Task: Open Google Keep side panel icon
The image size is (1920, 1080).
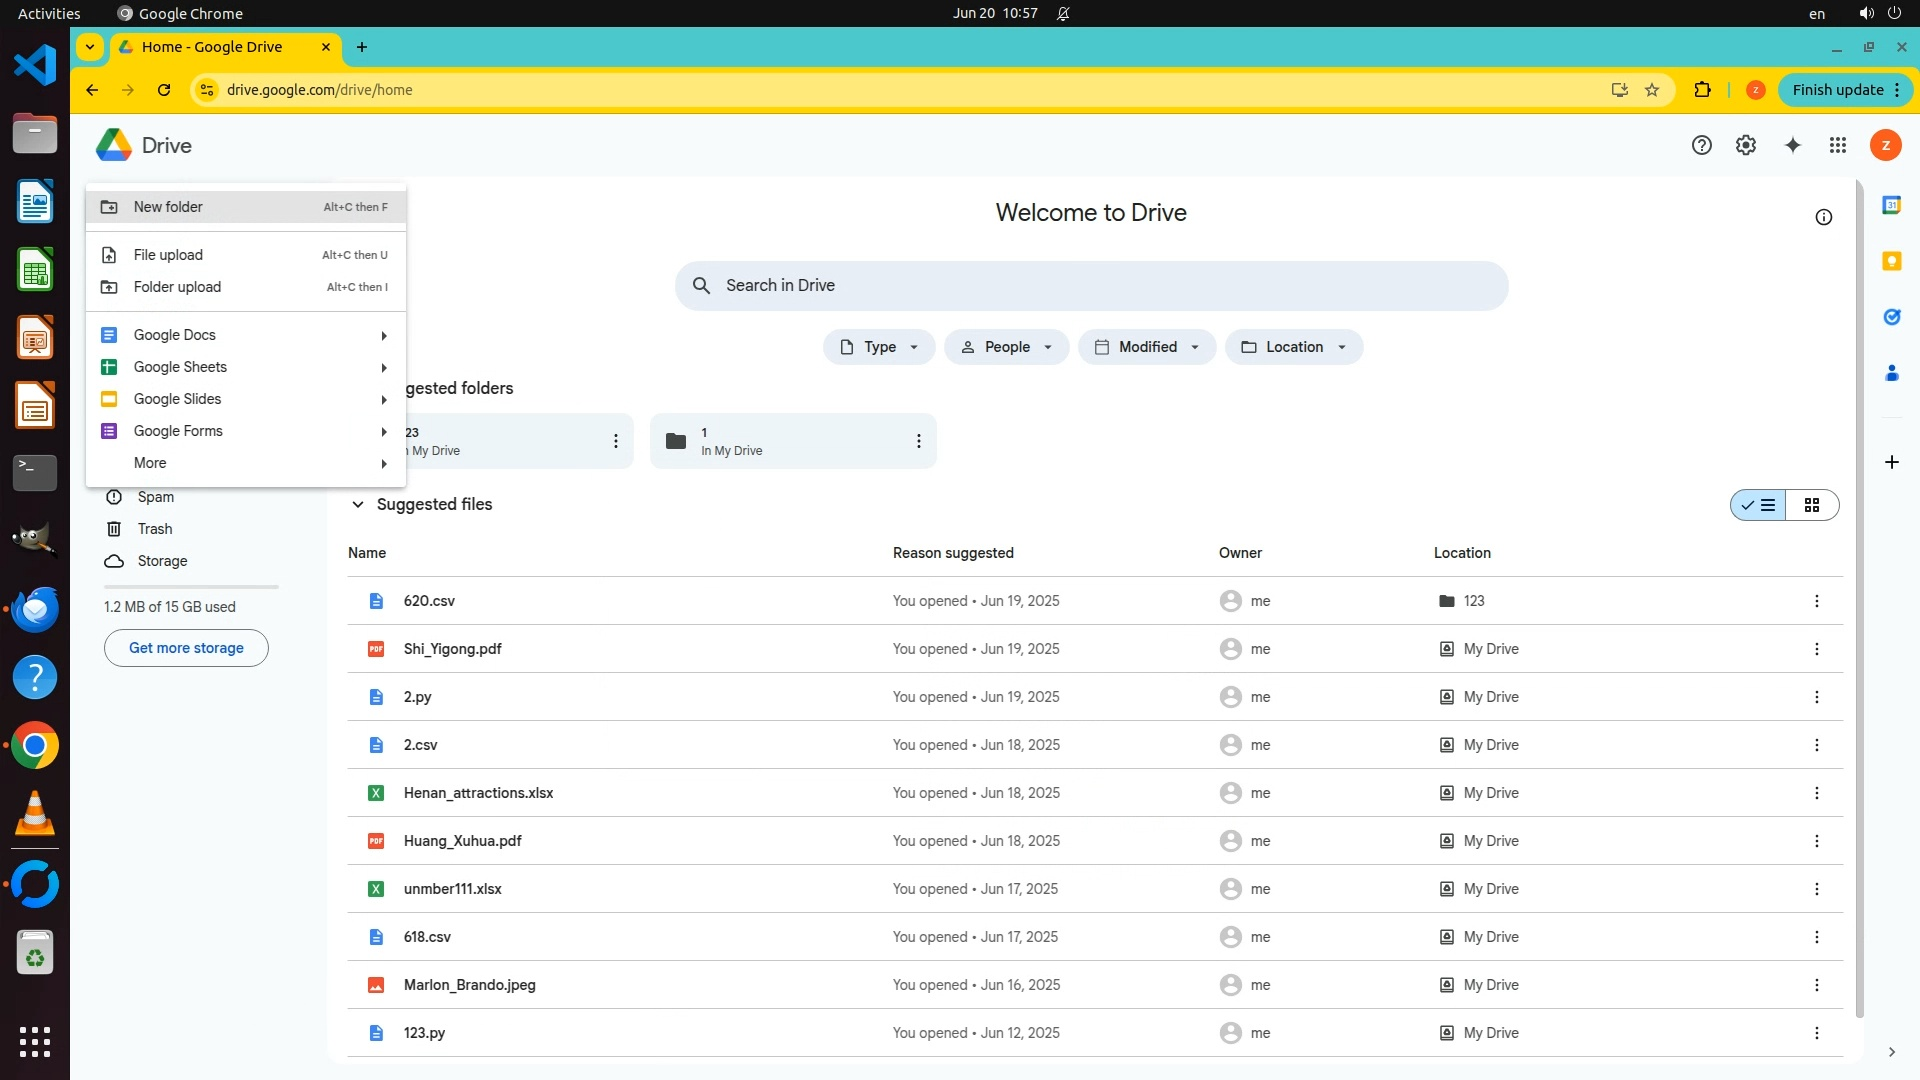Action: click(1891, 261)
